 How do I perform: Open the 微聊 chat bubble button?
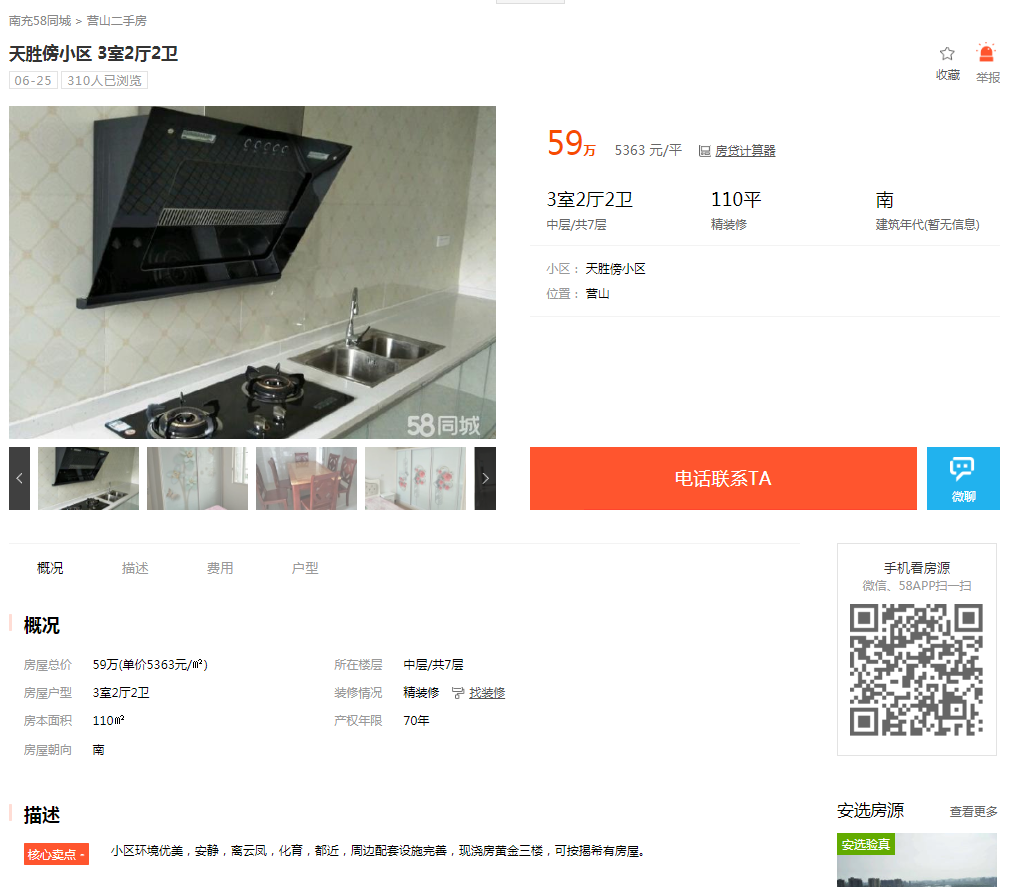[963, 478]
